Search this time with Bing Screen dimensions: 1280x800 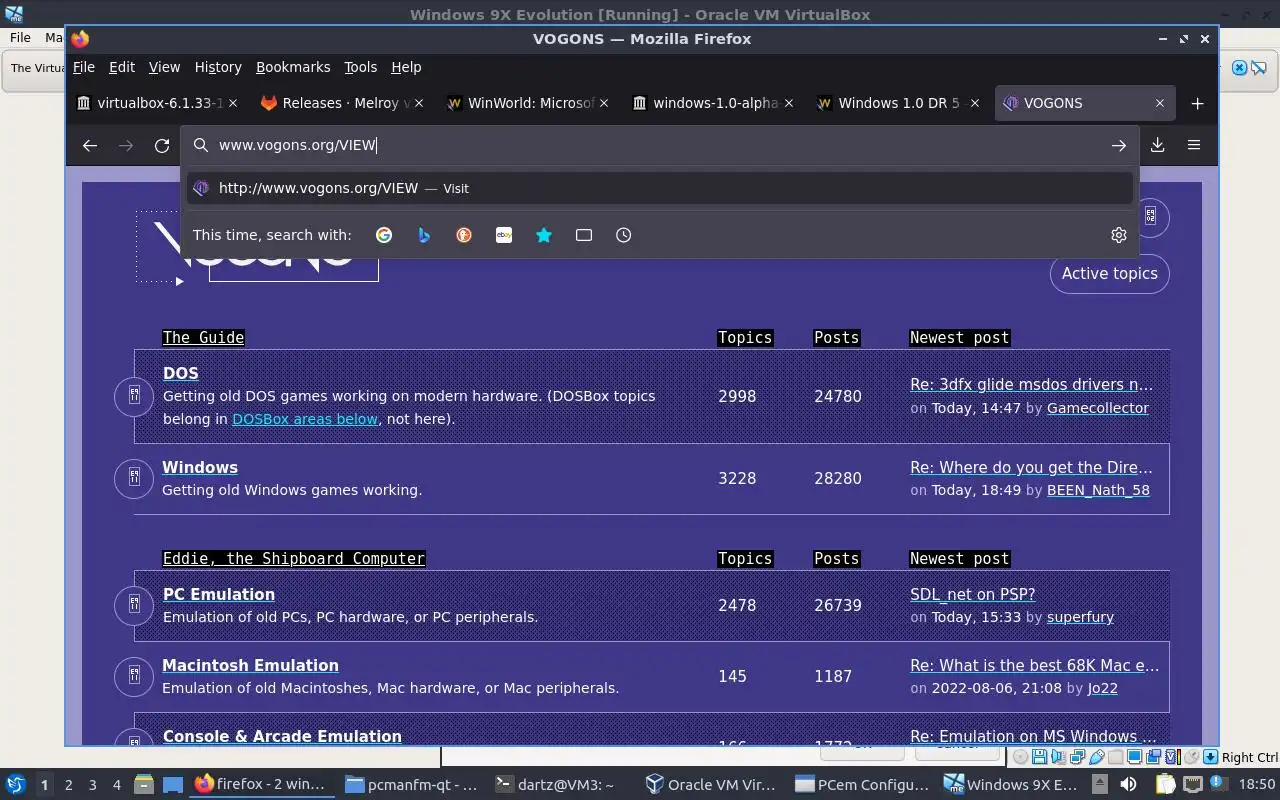pyautogui.click(x=424, y=235)
